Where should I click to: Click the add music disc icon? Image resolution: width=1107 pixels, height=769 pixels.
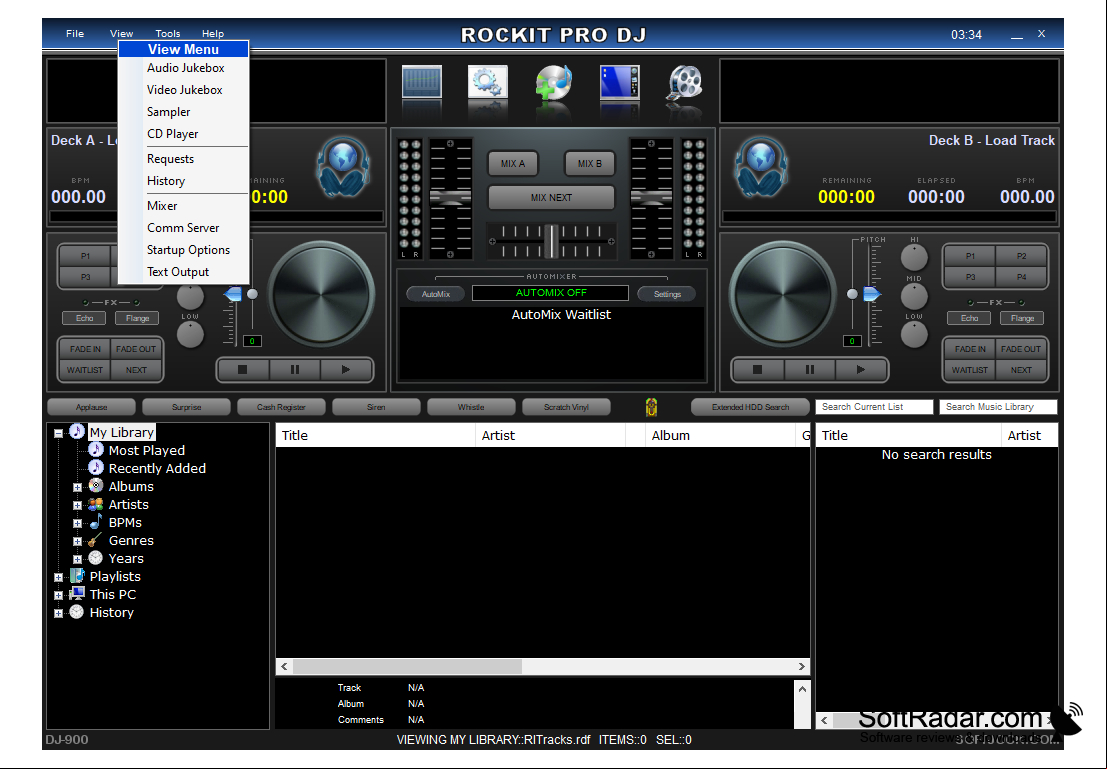(x=554, y=84)
